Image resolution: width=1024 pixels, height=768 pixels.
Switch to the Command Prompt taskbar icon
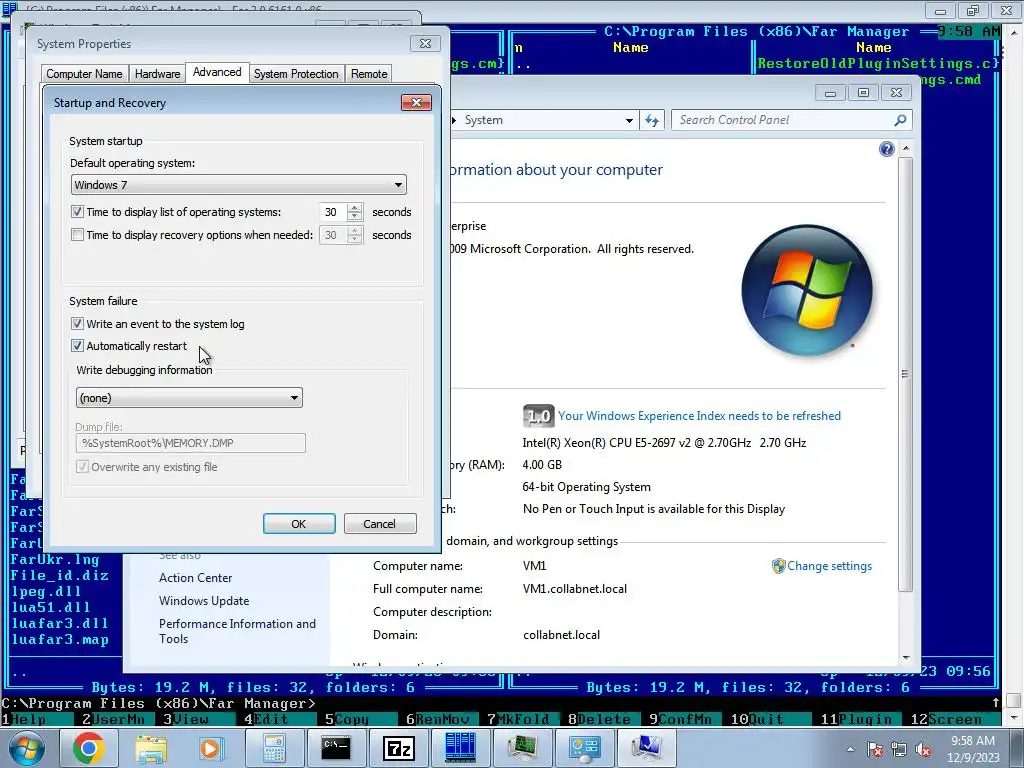(336, 748)
